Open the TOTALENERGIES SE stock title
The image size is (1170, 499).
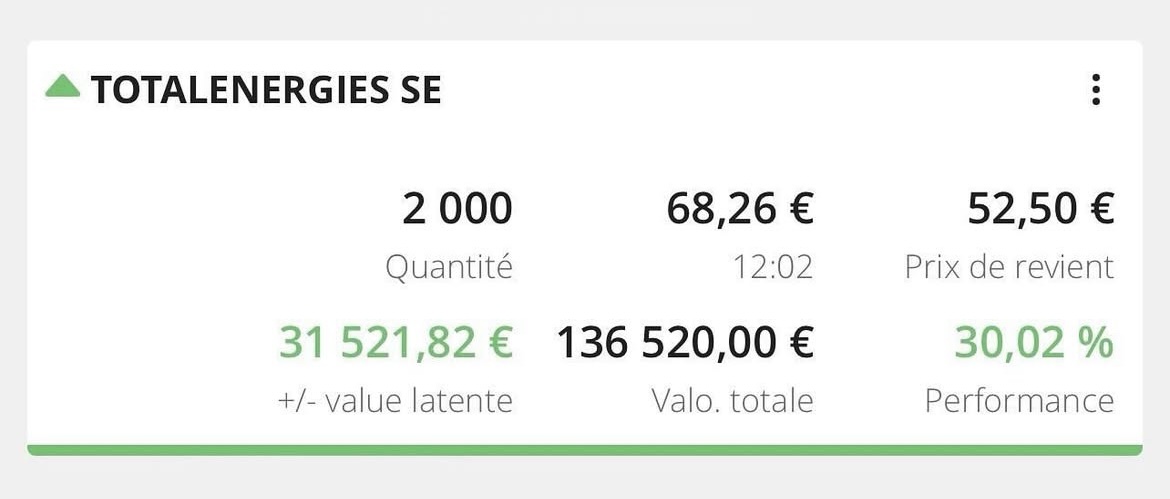(x=266, y=91)
